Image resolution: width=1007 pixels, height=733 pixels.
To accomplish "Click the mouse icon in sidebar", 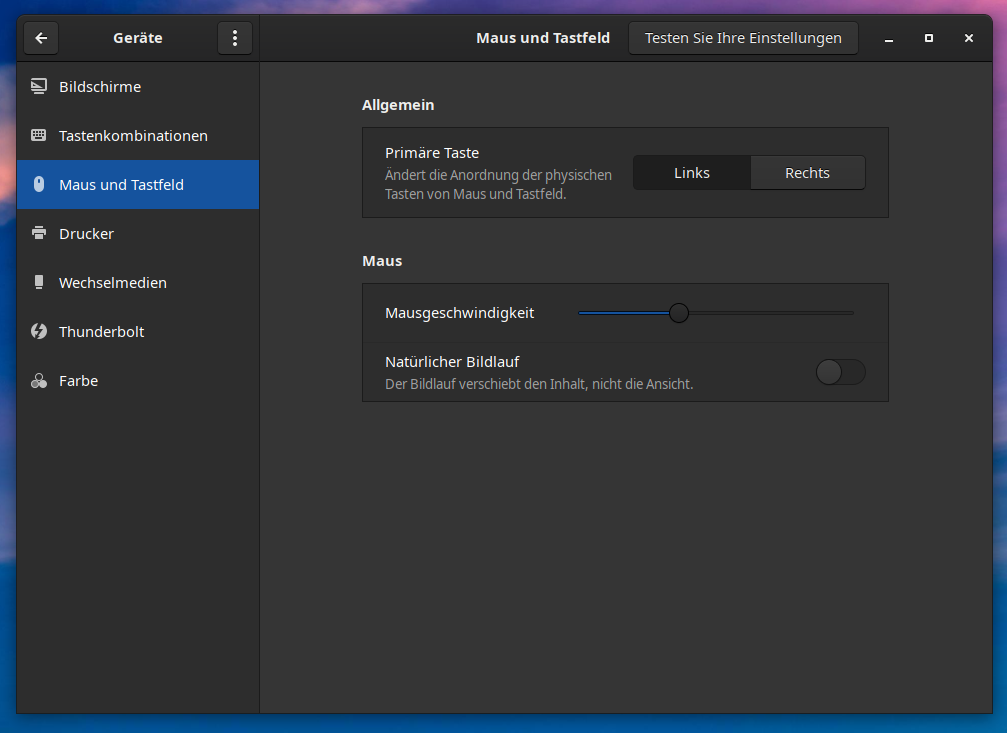I will (39, 184).
